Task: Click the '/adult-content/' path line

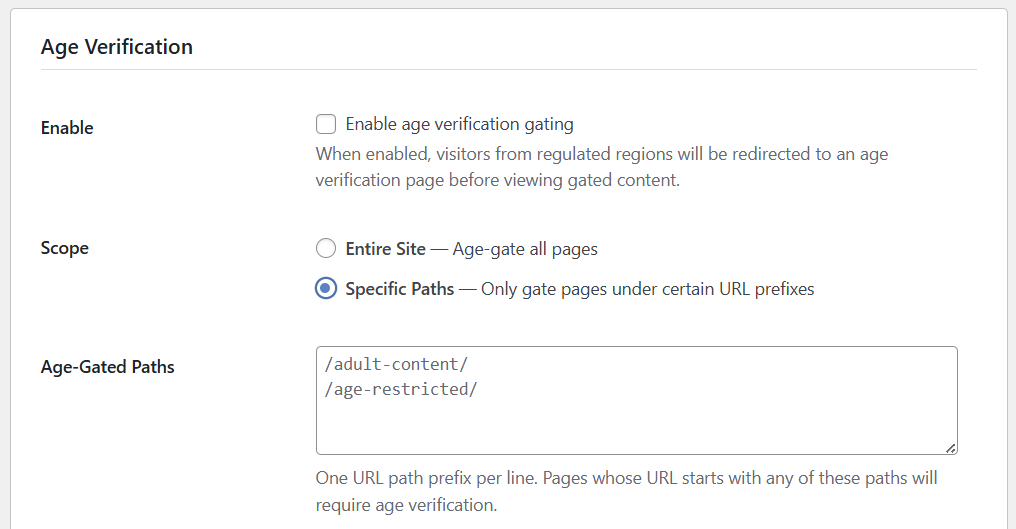Action: coord(396,364)
